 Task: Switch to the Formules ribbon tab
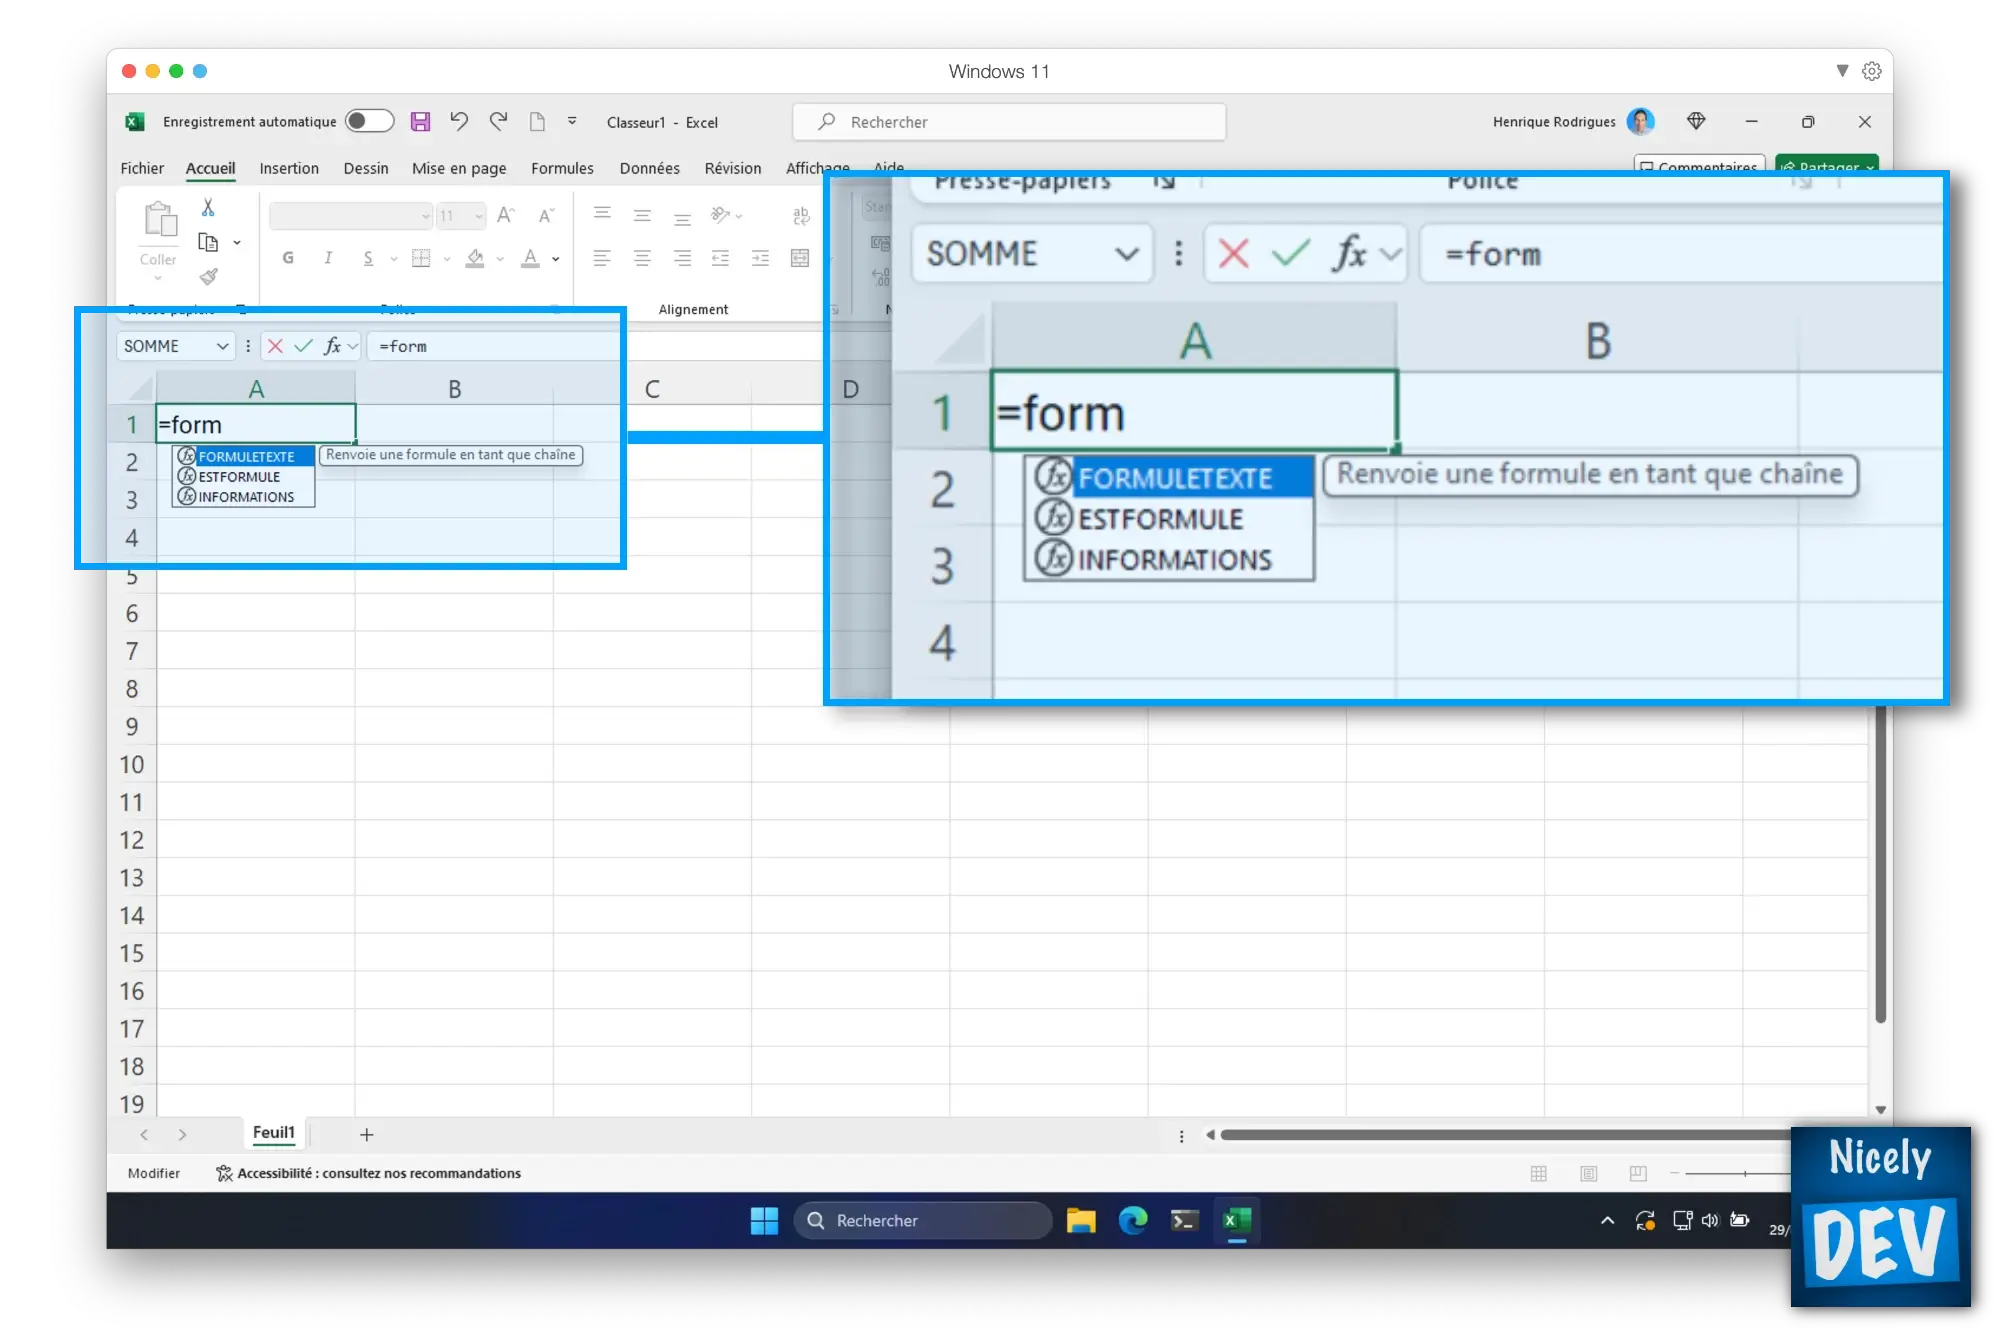point(562,168)
